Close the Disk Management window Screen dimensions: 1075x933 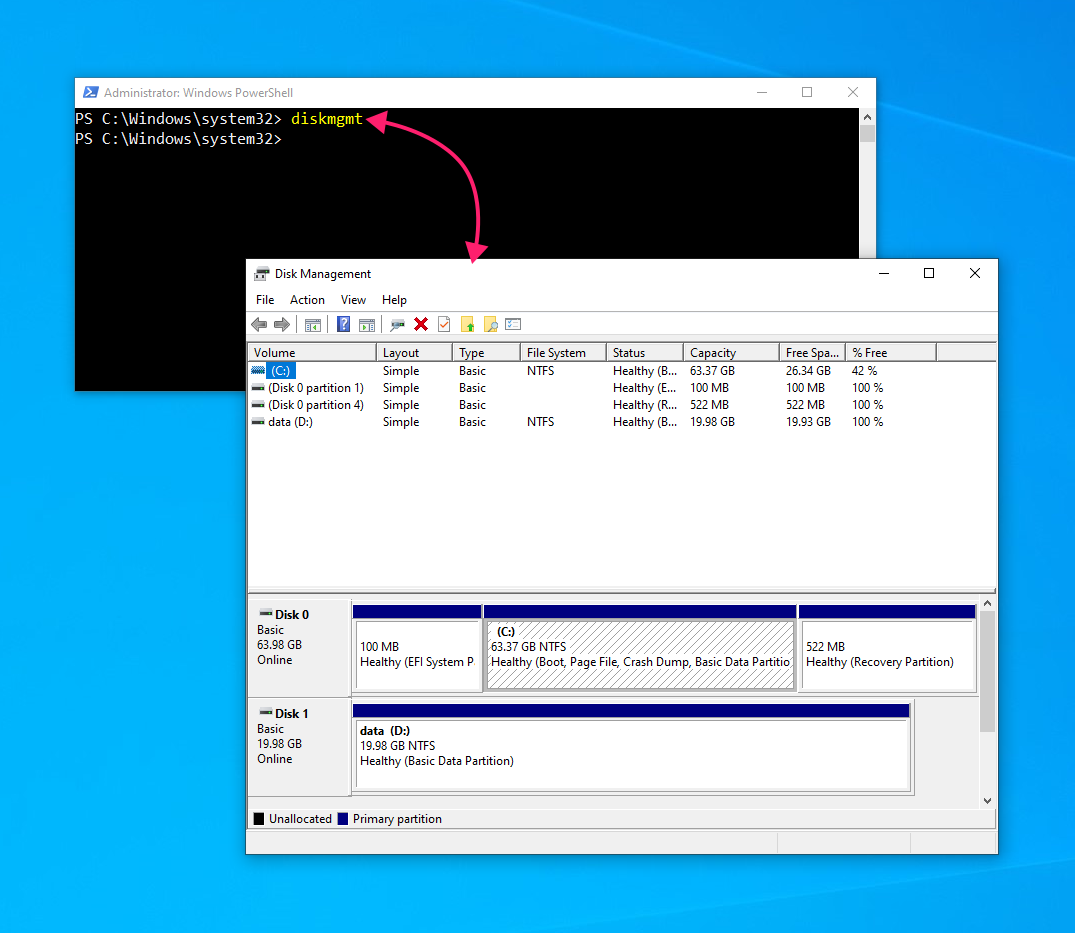point(975,273)
